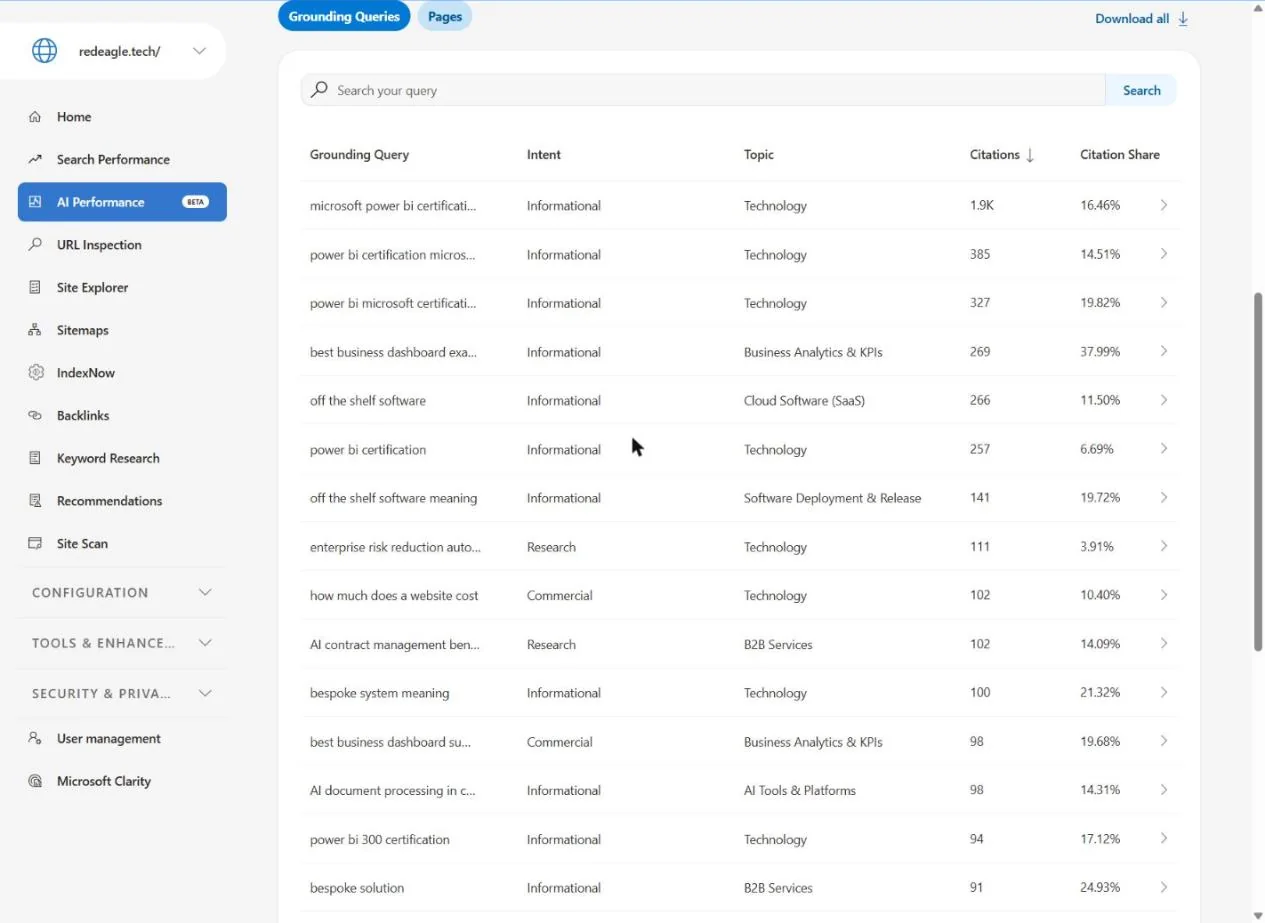This screenshot has width=1265, height=923.
Task: Click the page vertical scrollbar thumb
Action: coord(1258,472)
